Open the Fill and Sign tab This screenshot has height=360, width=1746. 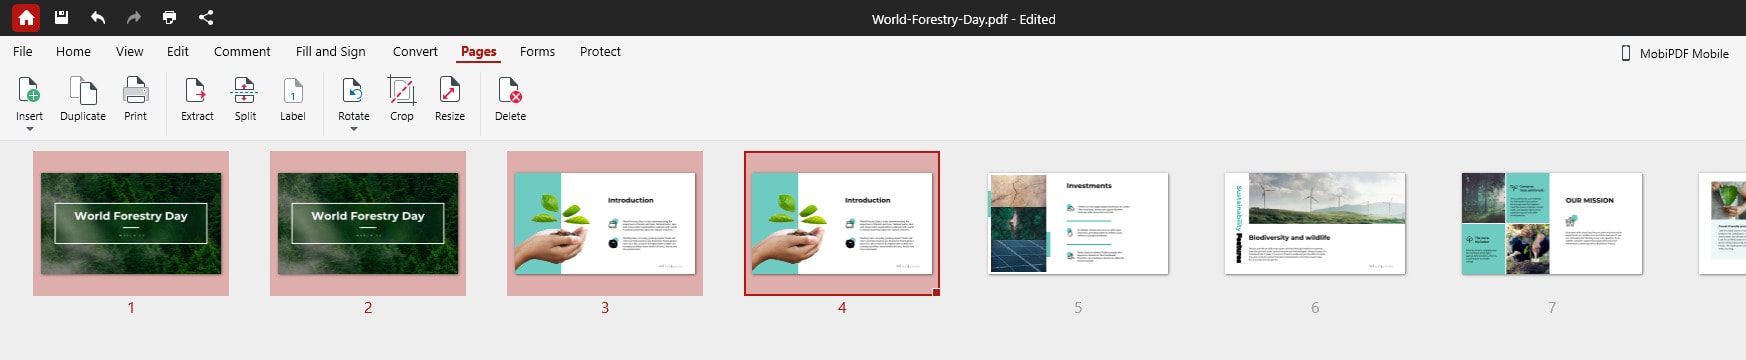(x=330, y=51)
